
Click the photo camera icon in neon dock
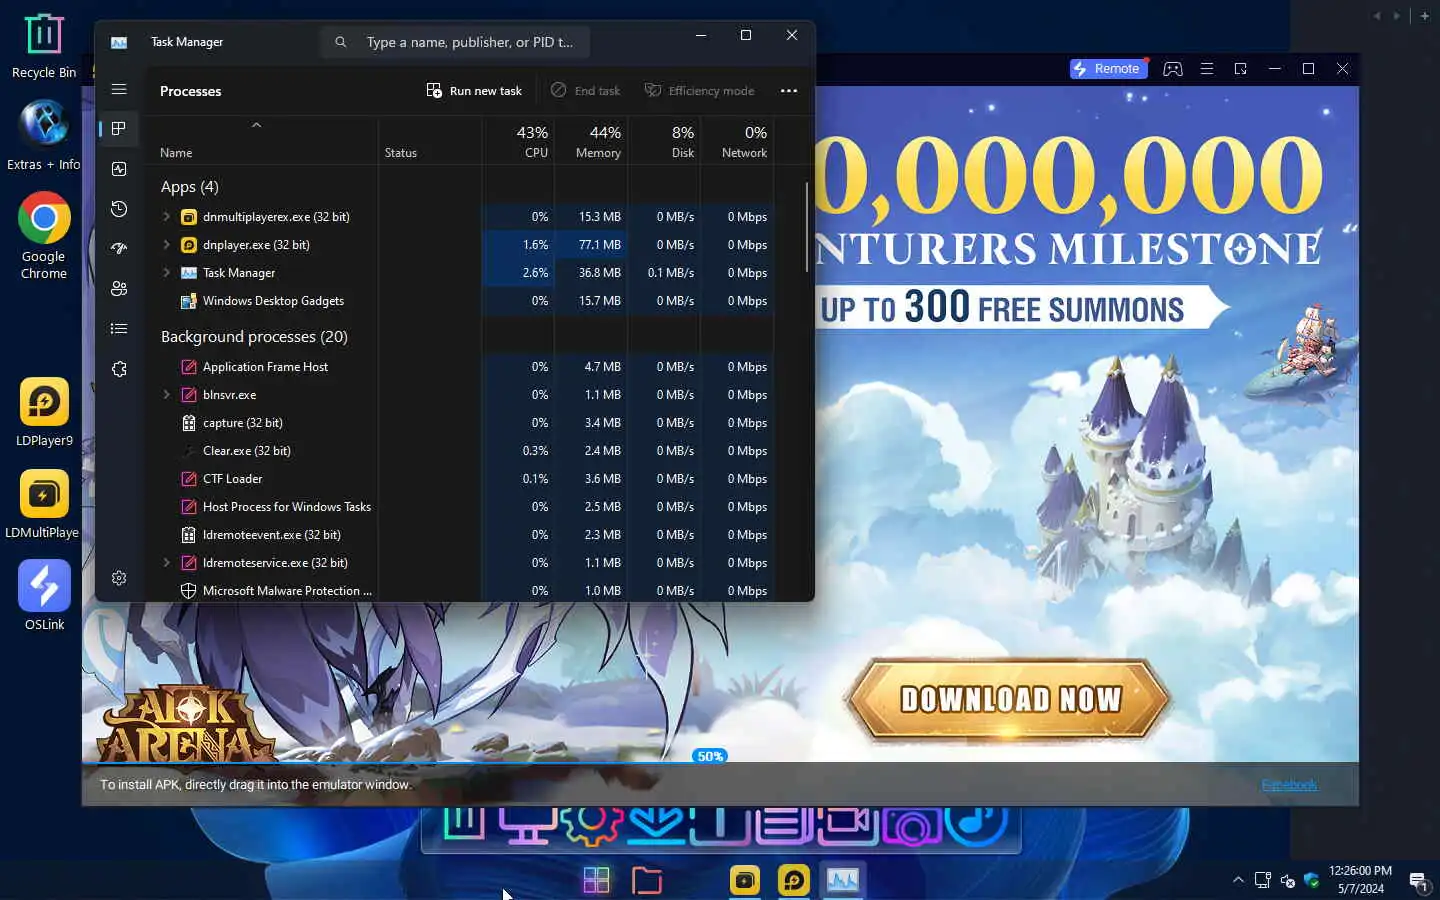(x=911, y=826)
